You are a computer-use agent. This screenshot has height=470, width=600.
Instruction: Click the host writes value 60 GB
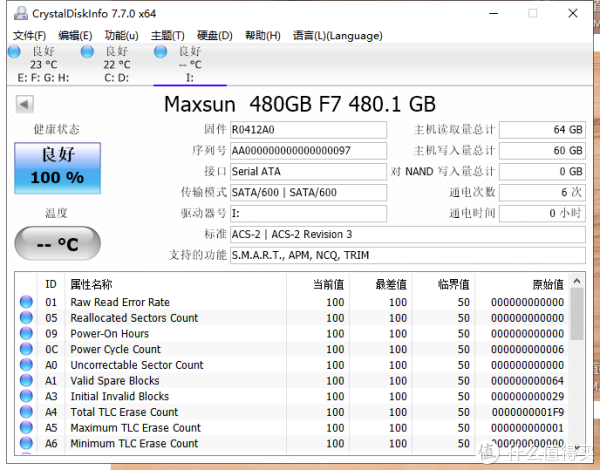tap(542, 150)
